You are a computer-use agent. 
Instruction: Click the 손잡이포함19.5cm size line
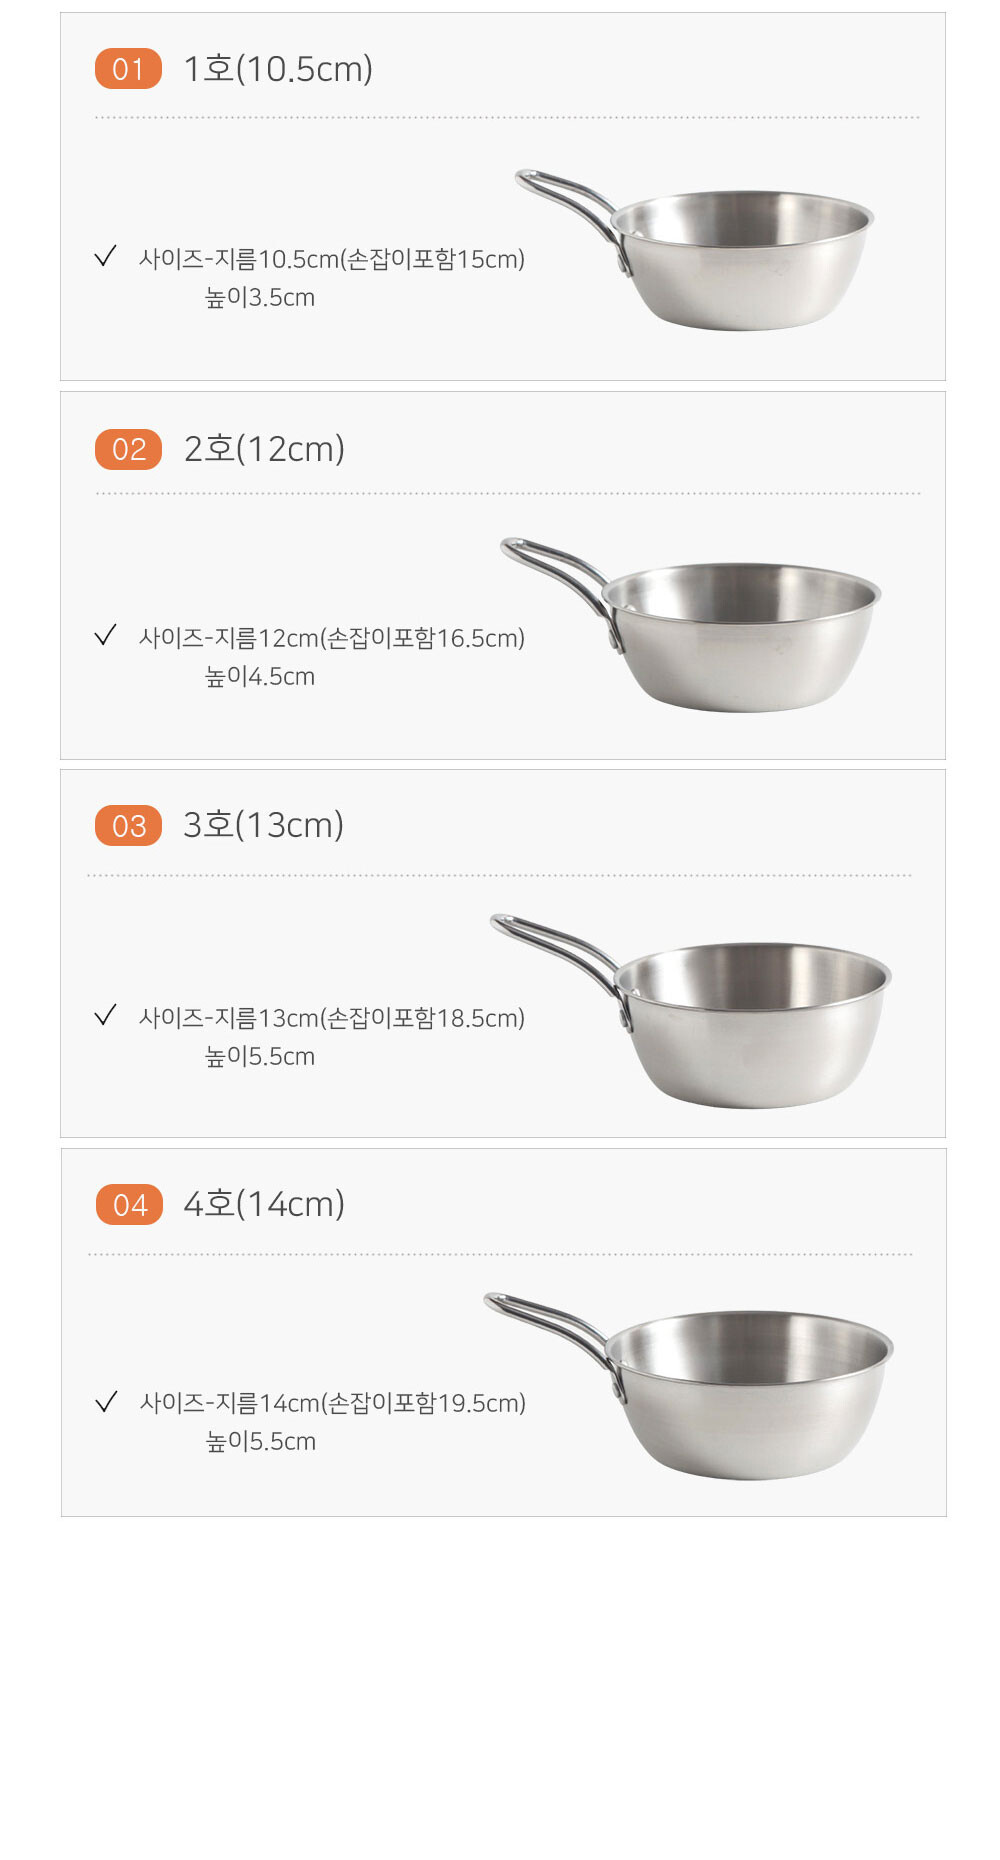pyautogui.click(x=333, y=1403)
